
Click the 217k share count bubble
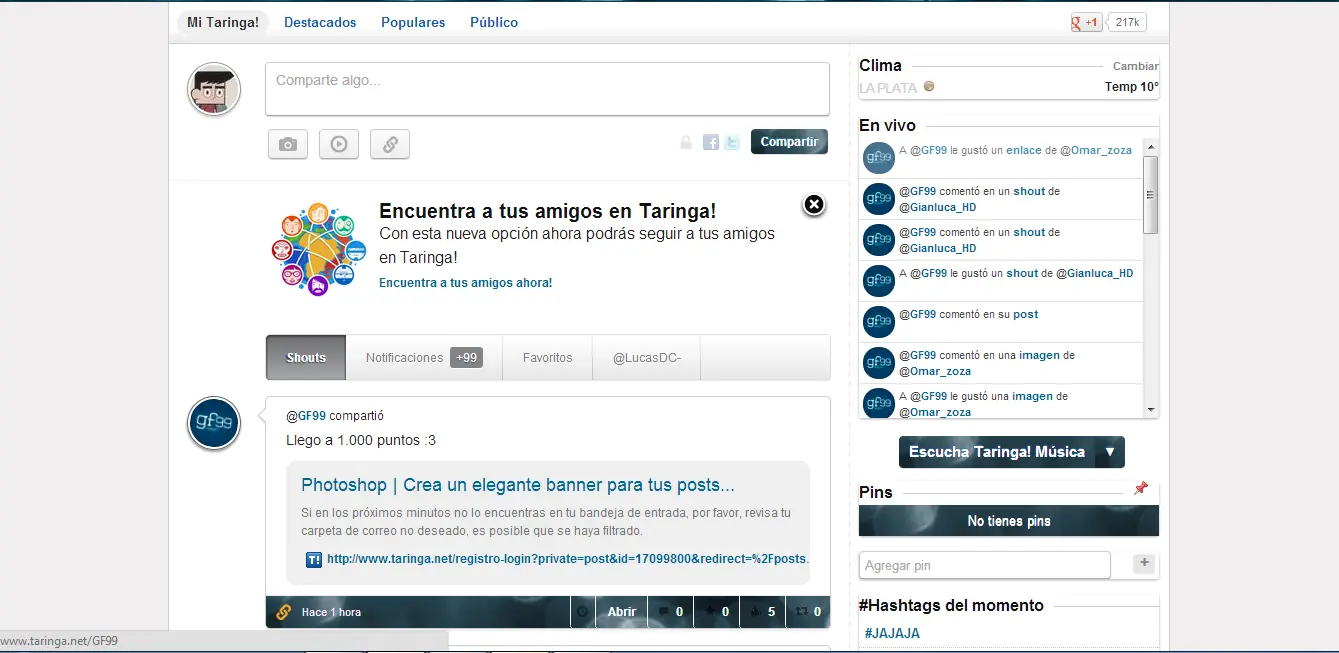coord(1128,22)
